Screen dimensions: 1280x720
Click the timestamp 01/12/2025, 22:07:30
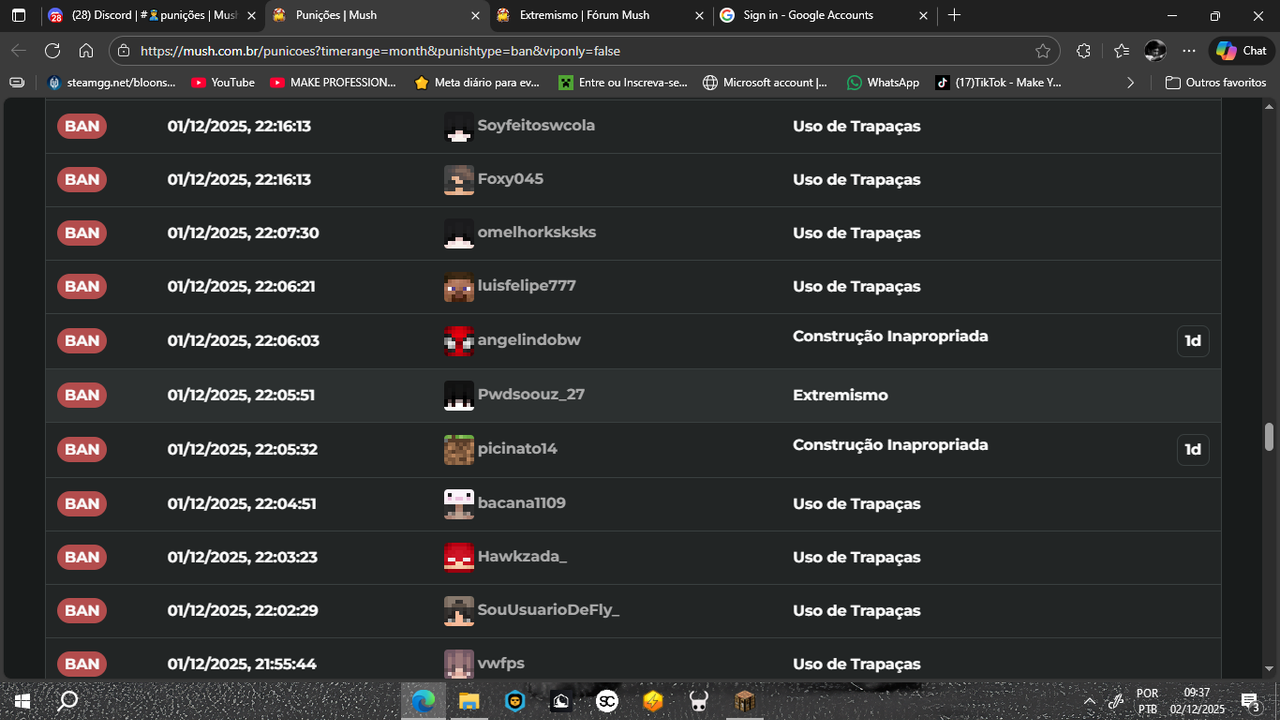pyautogui.click(x=243, y=233)
